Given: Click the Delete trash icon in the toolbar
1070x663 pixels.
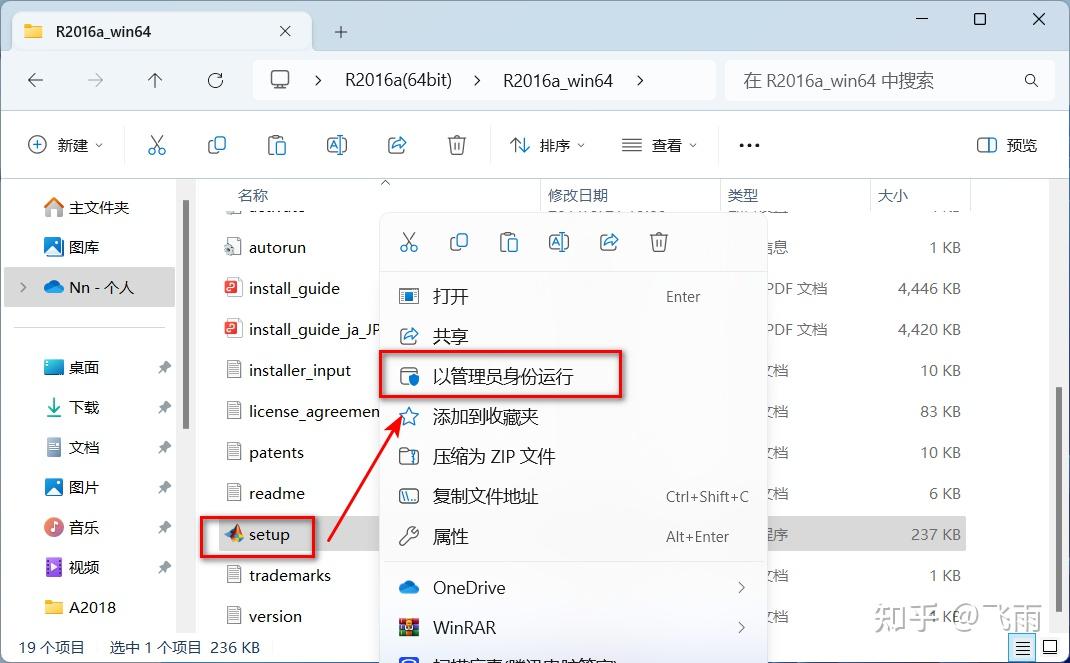Looking at the screenshot, I should coord(457,145).
